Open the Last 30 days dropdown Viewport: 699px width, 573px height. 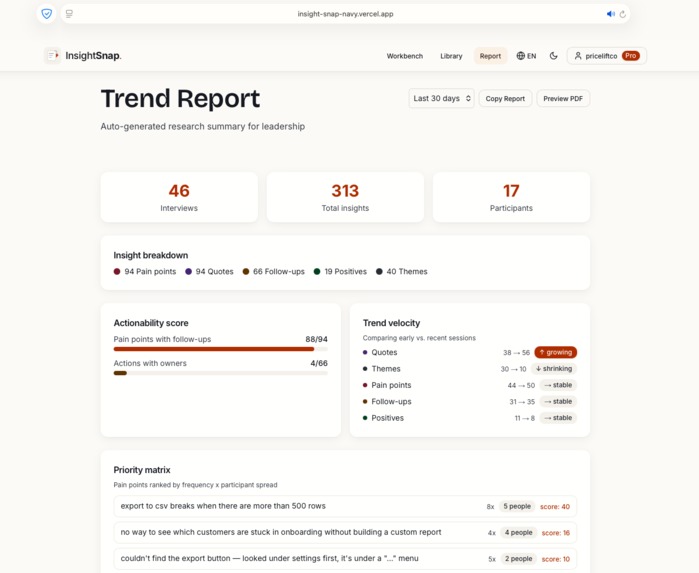click(441, 99)
